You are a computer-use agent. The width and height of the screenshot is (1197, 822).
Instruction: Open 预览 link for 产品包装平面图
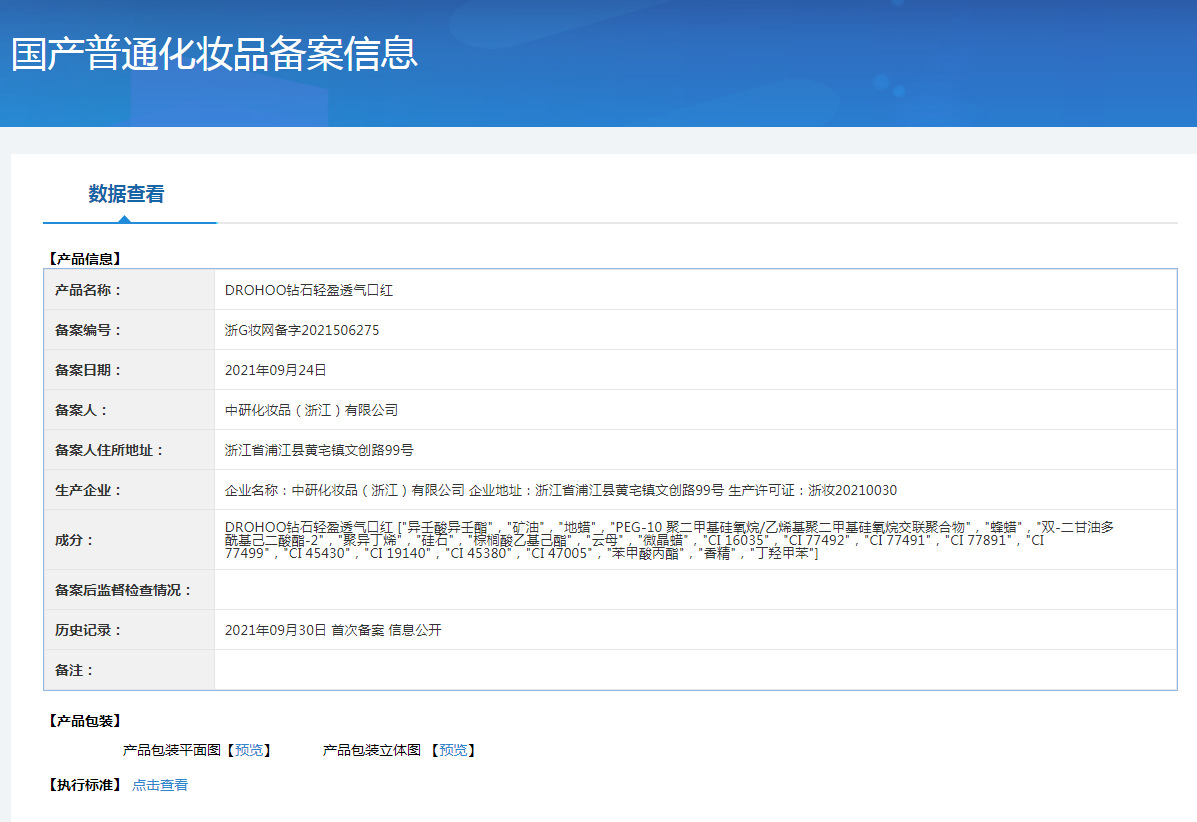click(249, 750)
